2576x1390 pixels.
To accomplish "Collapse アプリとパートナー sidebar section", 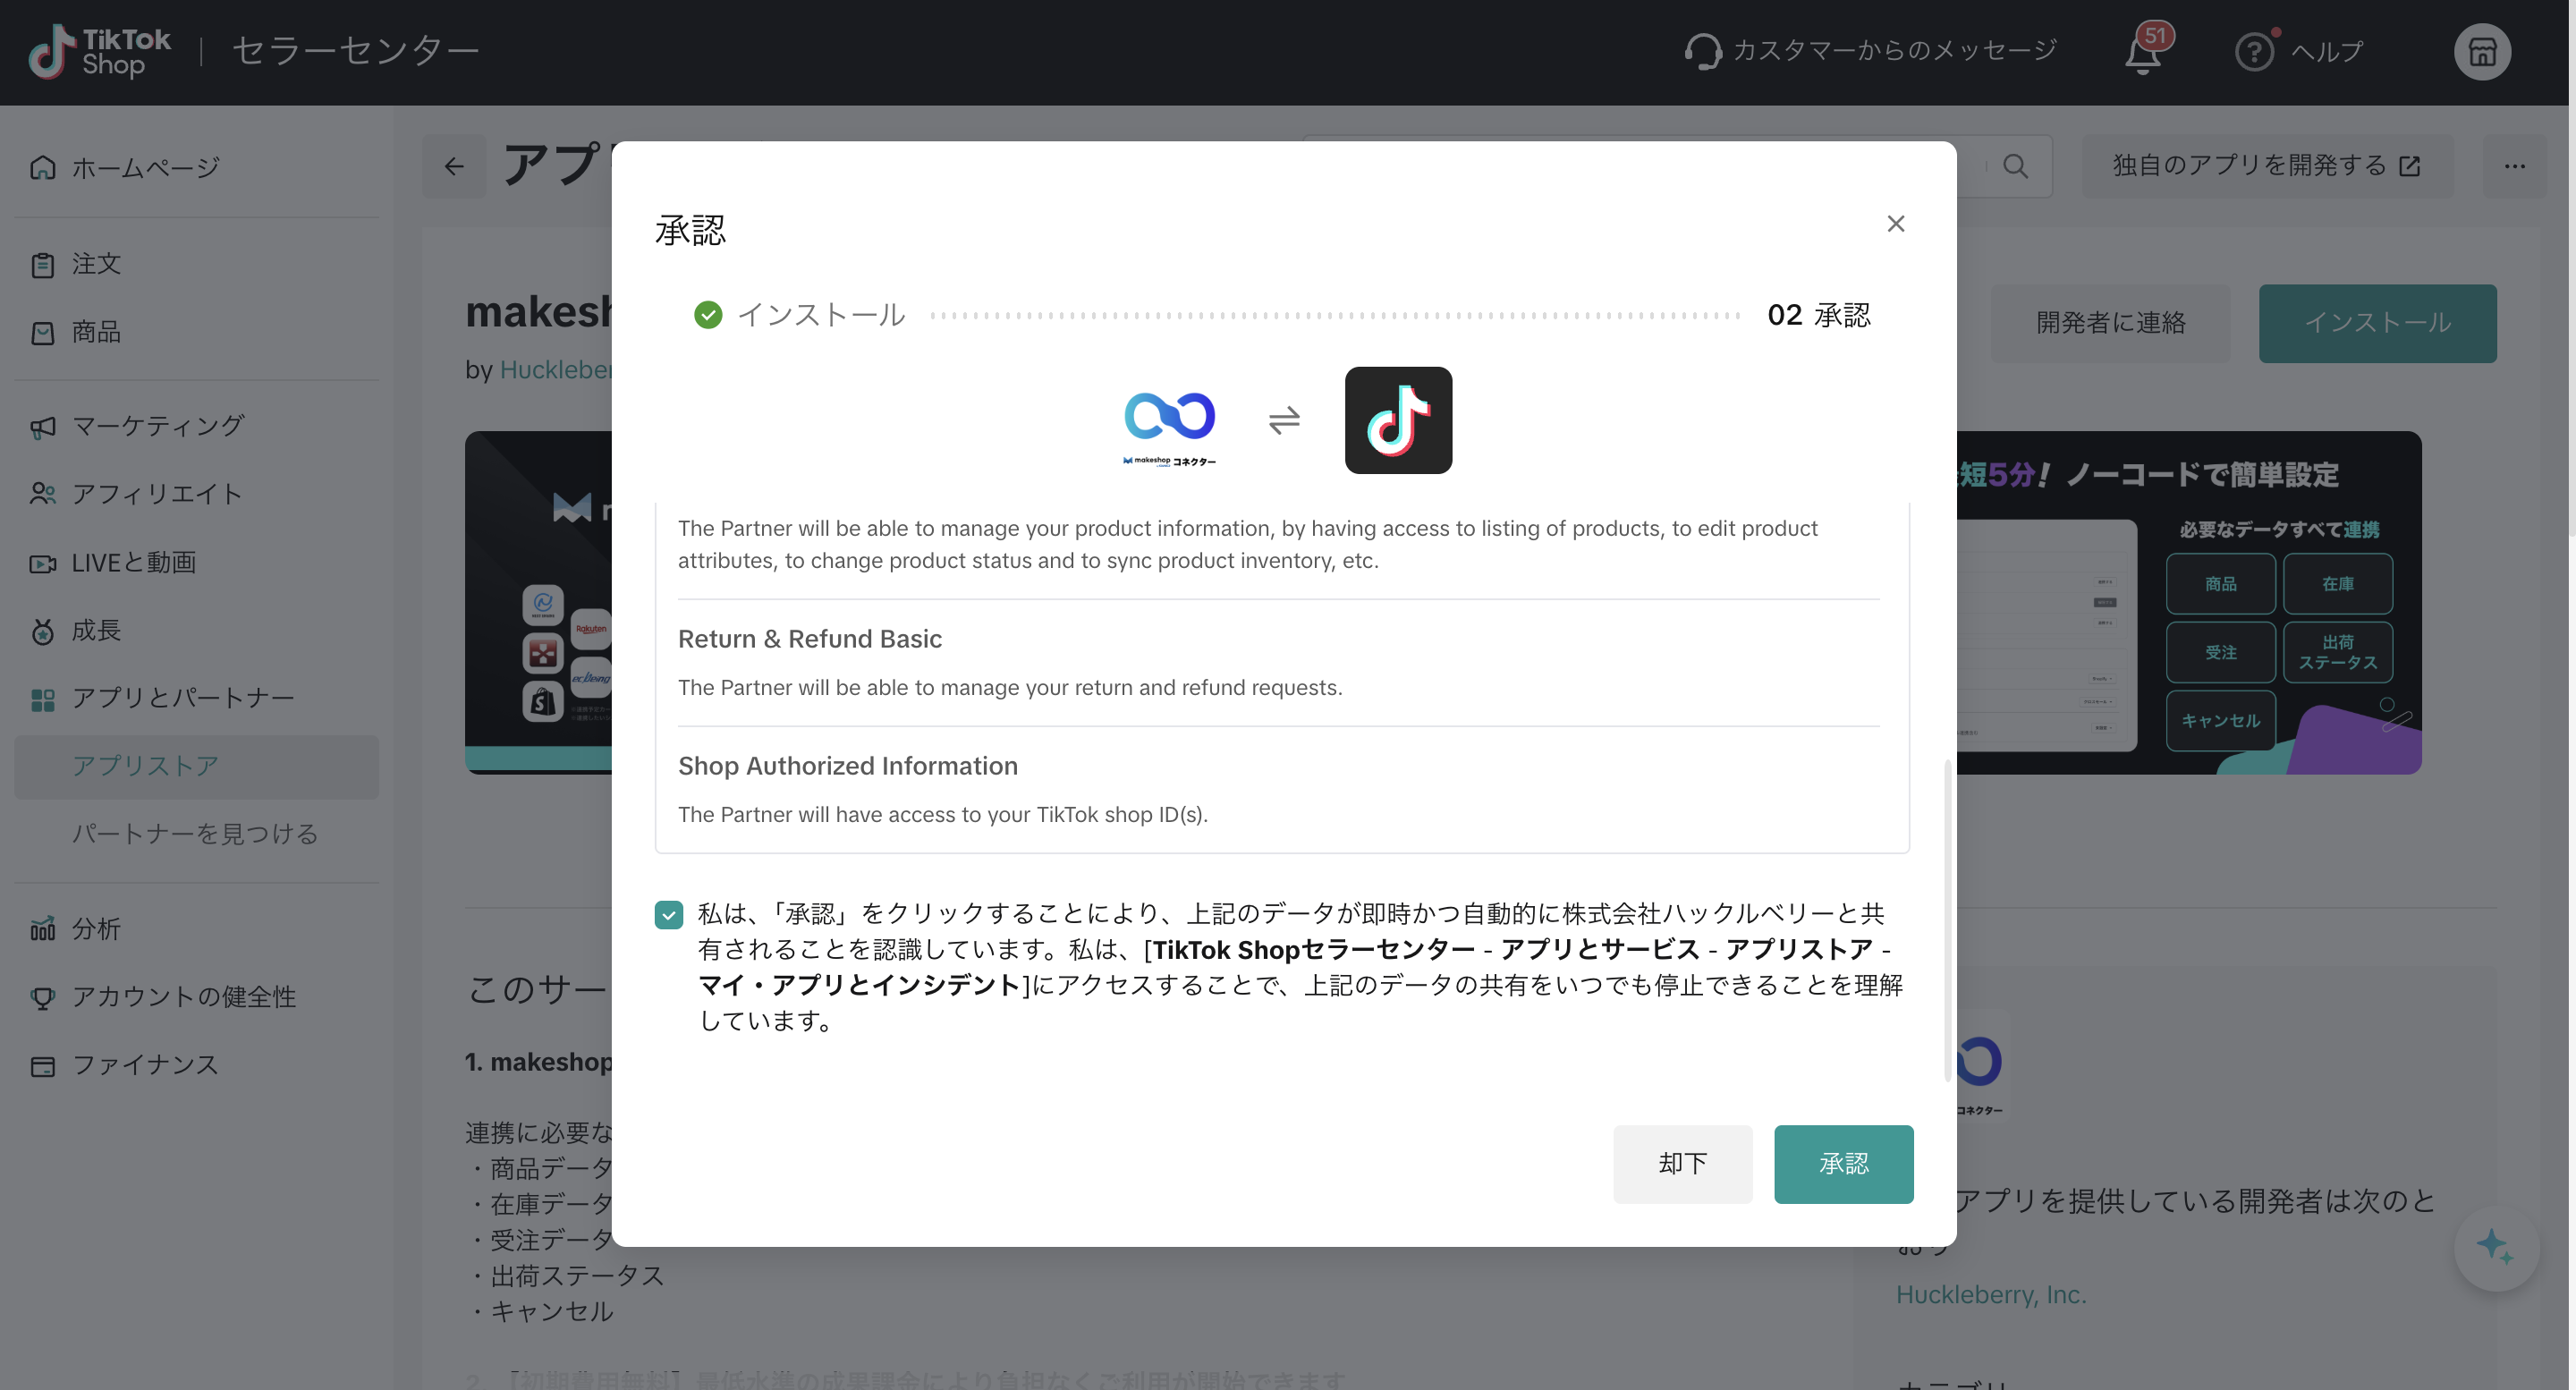I will [x=183, y=699].
